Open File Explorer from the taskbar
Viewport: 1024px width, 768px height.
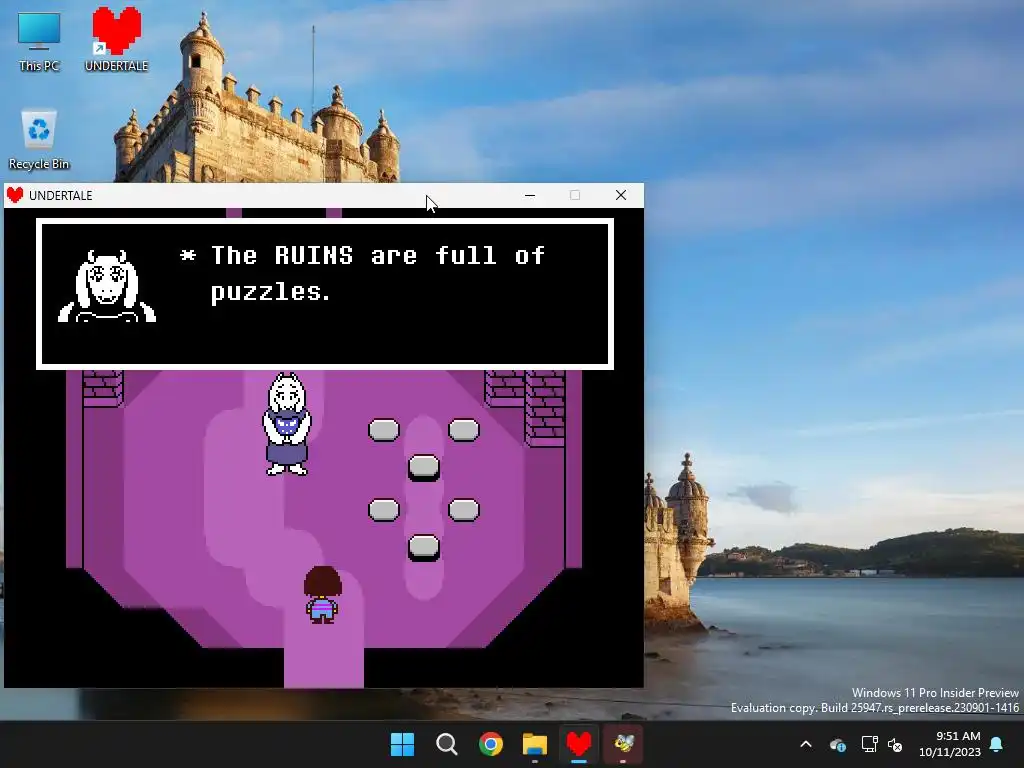click(x=535, y=744)
